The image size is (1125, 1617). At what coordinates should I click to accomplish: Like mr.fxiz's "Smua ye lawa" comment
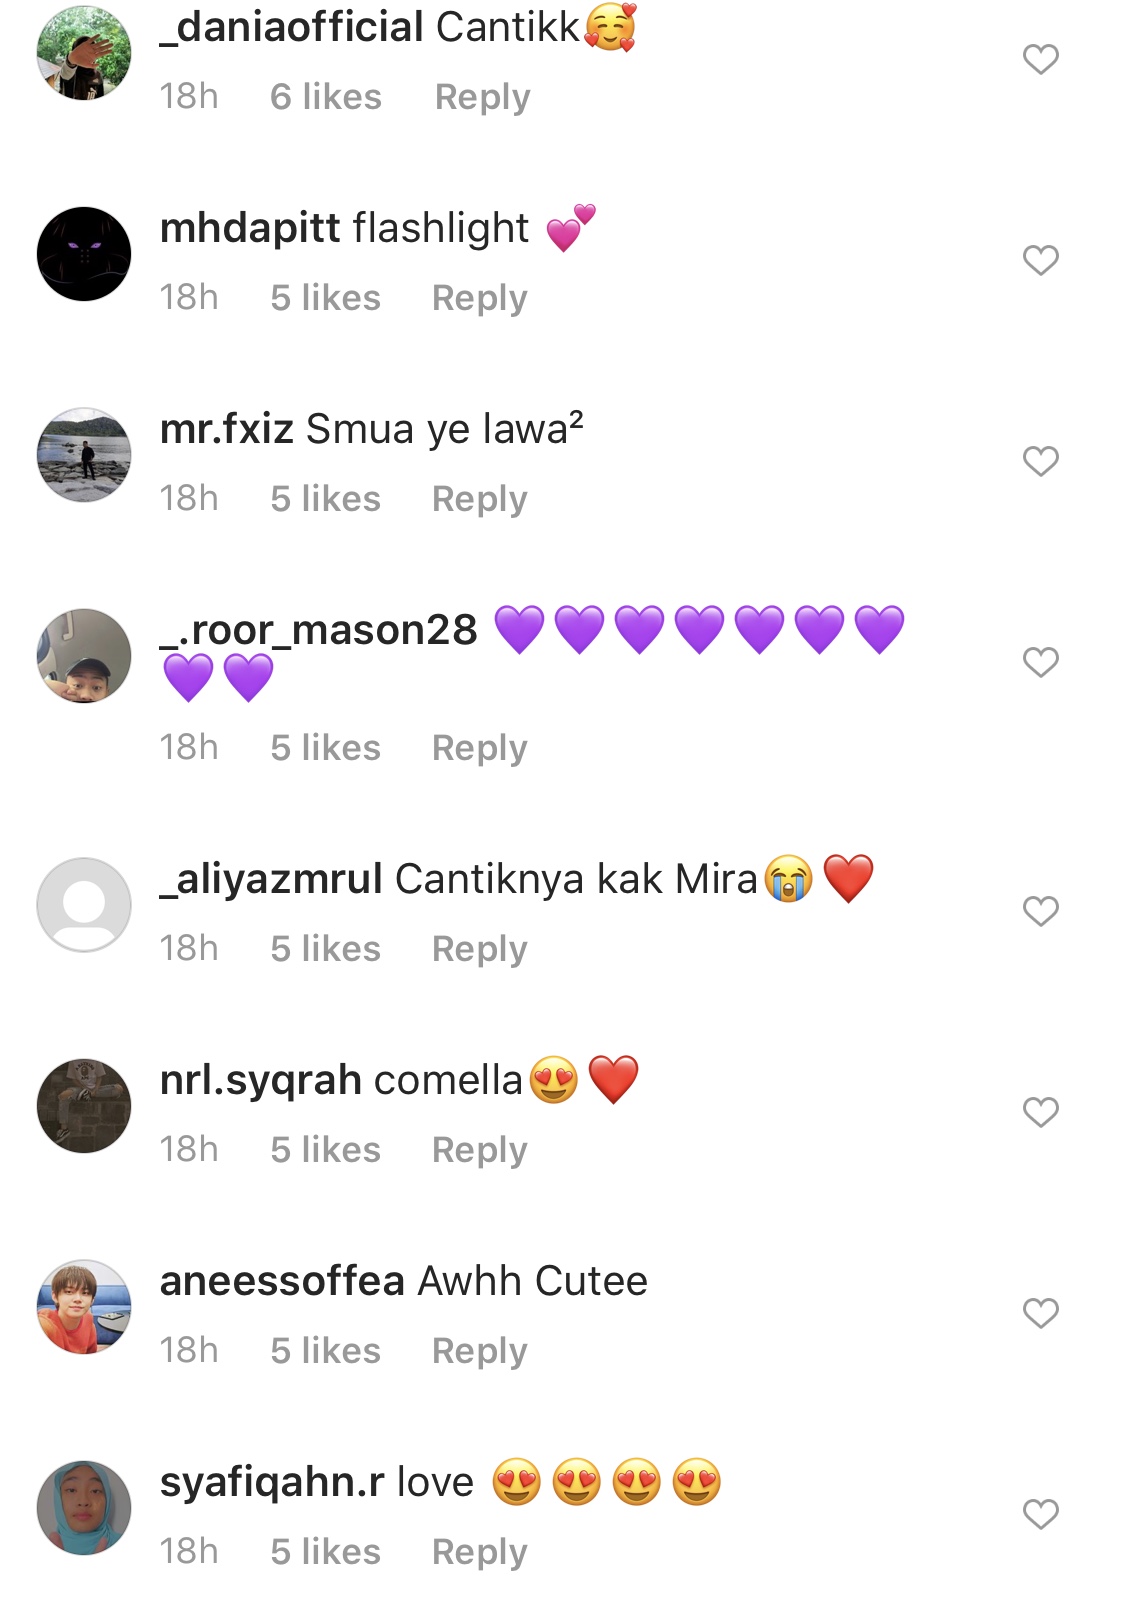pos(1040,461)
